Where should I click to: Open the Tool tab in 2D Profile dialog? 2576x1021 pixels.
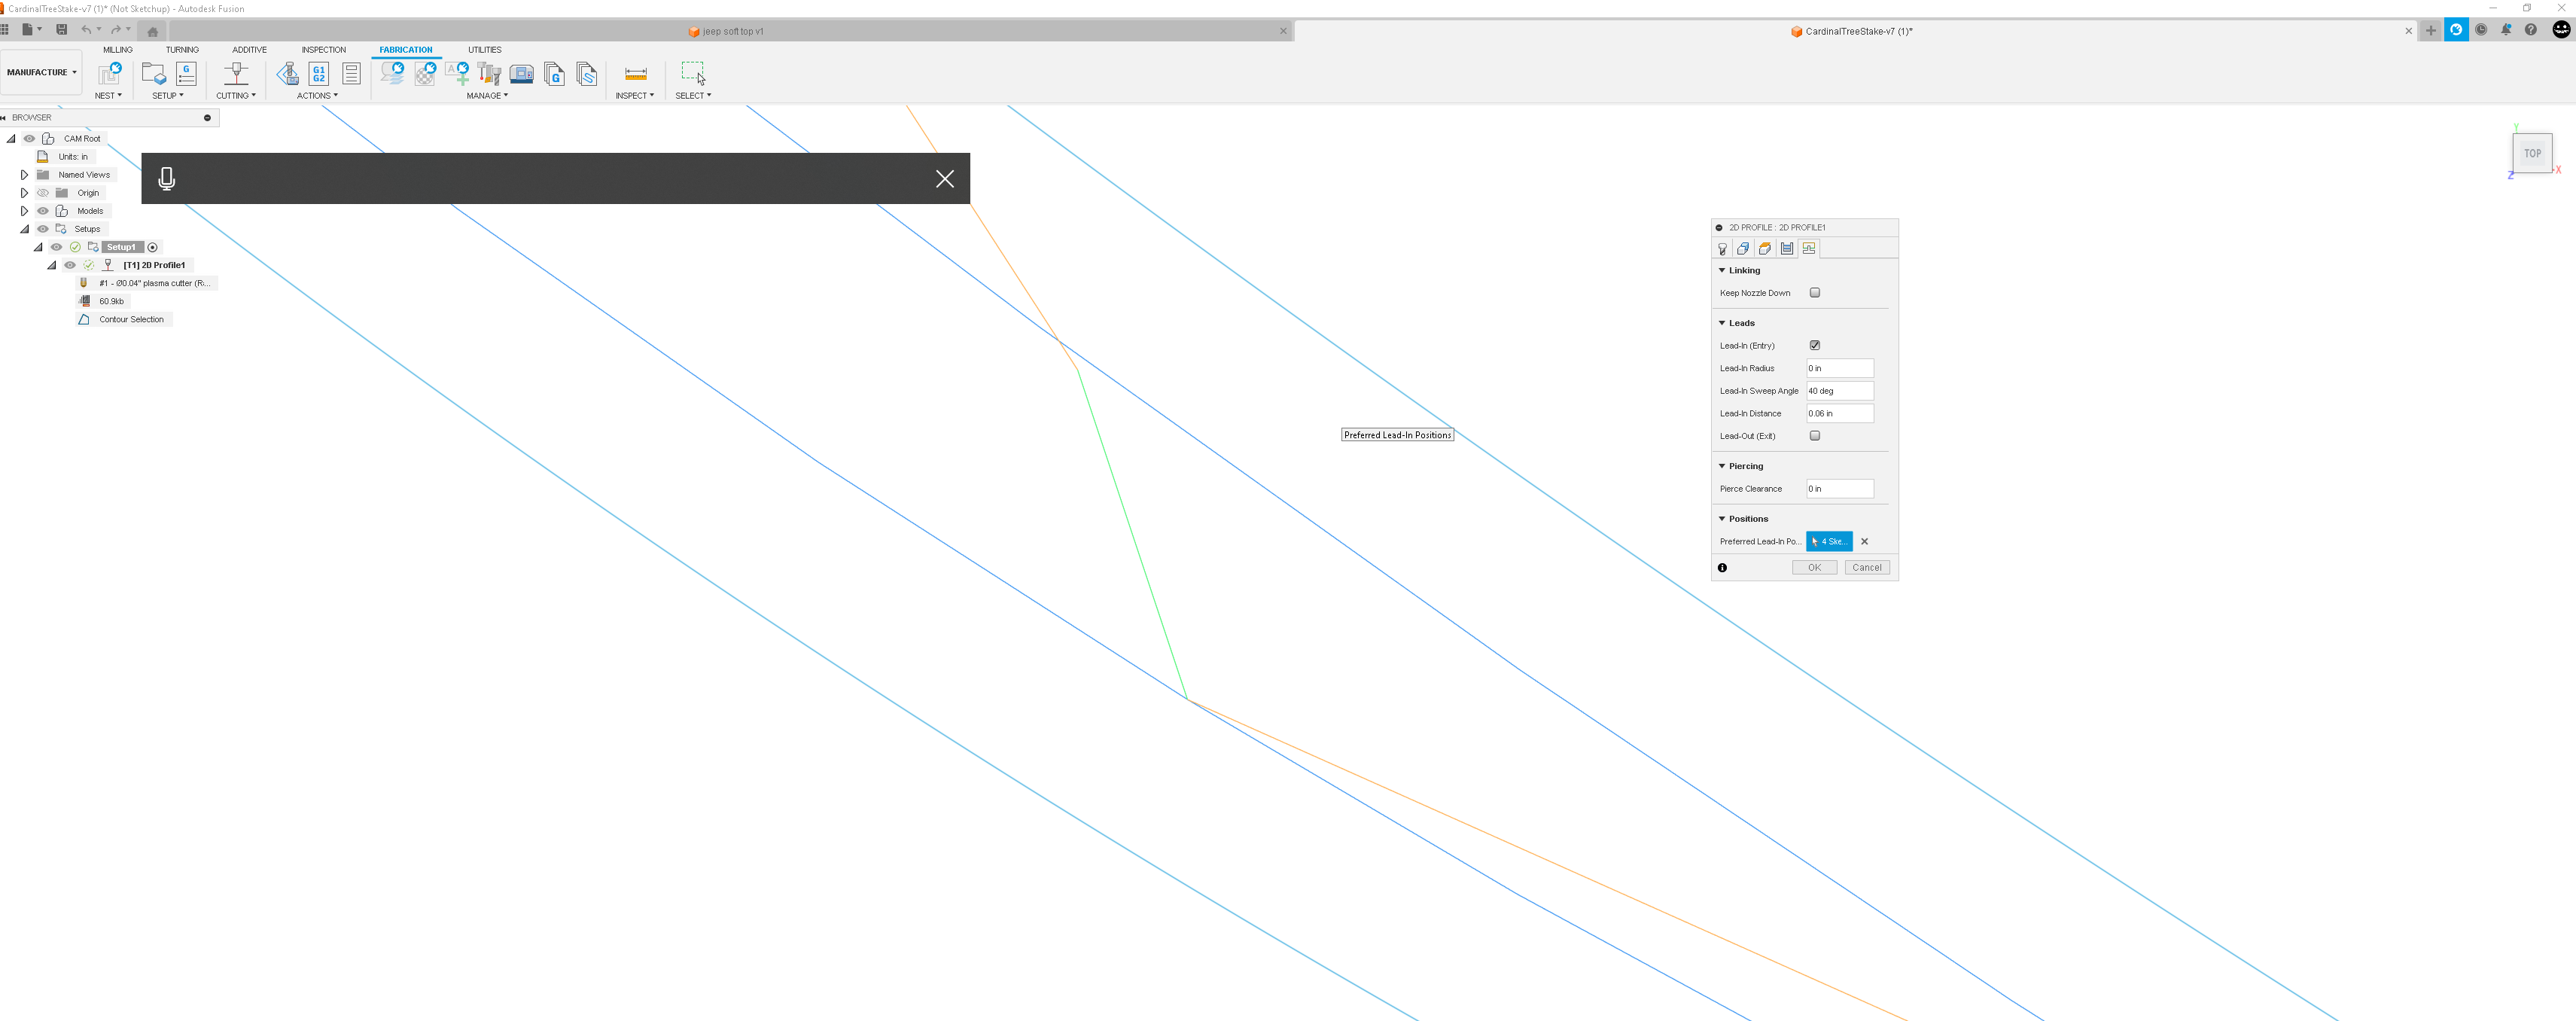[1722, 249]
